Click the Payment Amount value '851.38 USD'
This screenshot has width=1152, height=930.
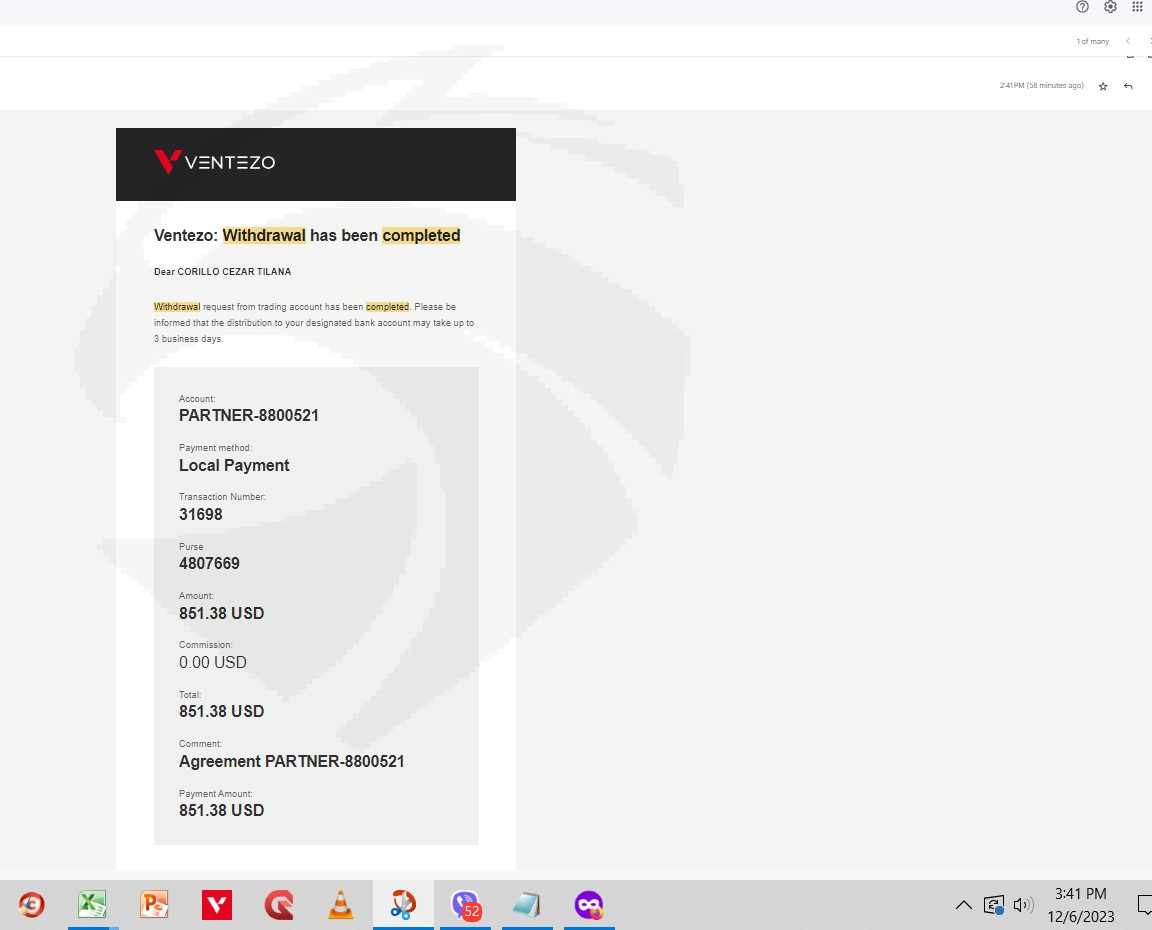click(x=221, y=810)
